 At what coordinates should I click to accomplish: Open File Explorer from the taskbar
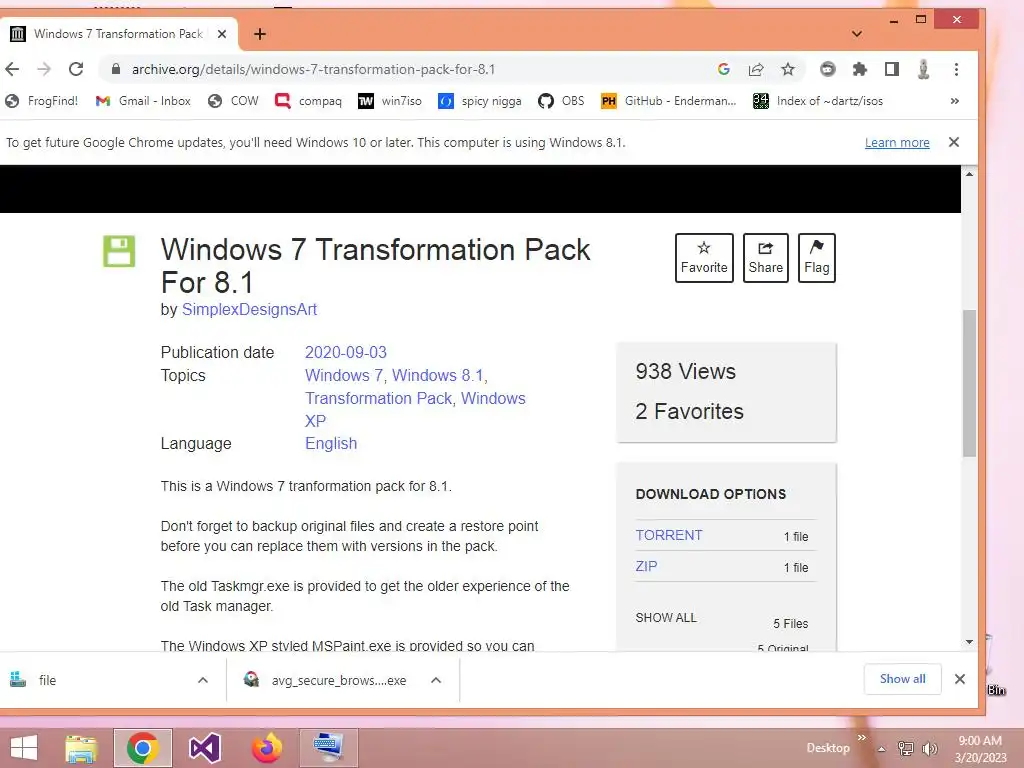tap(81, 748)
